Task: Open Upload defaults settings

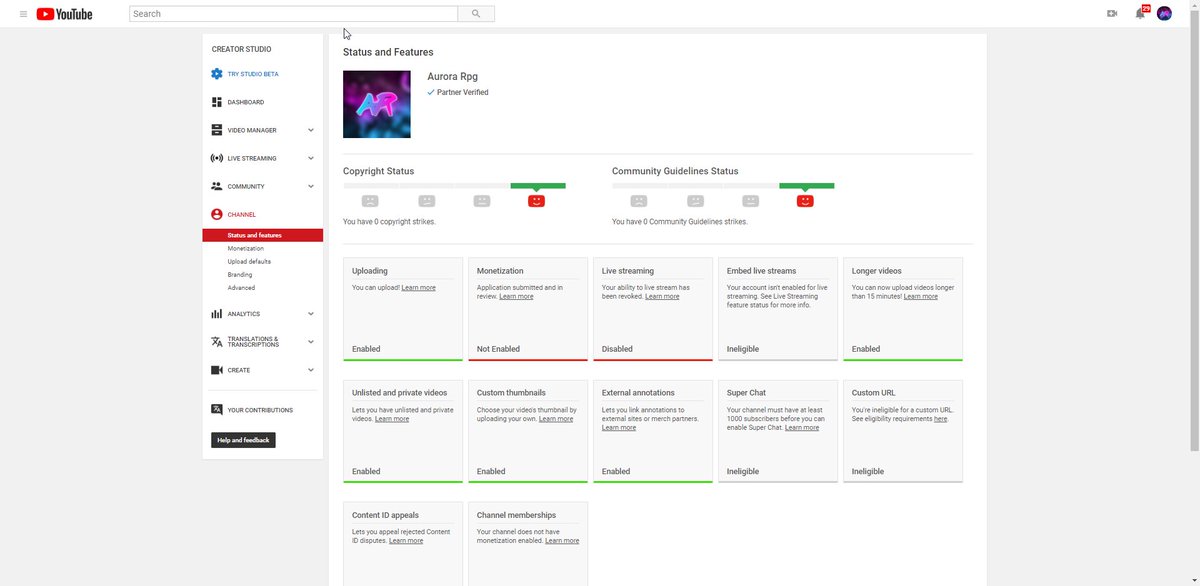Action: 249,261
